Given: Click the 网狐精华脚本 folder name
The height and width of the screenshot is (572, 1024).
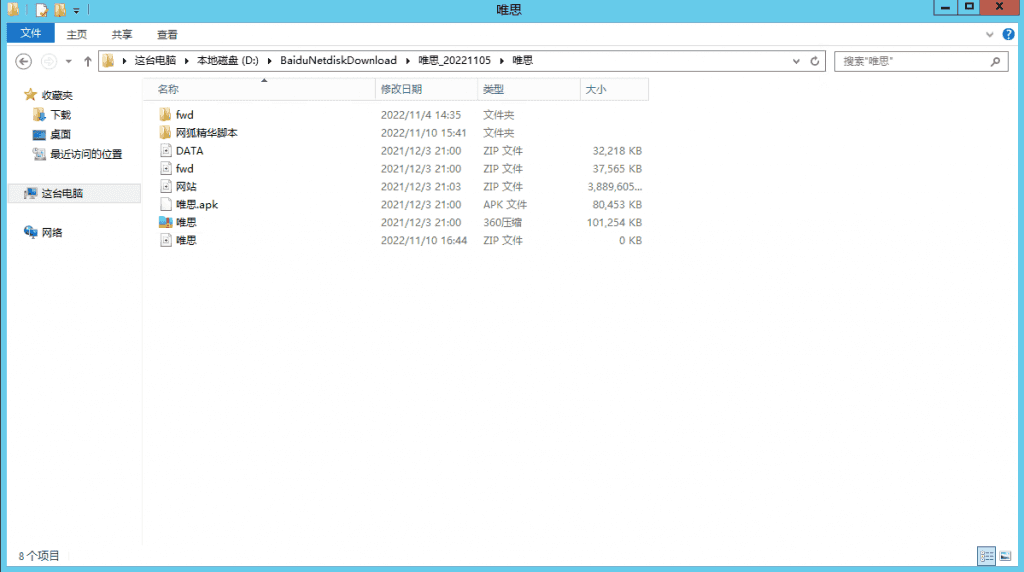Looking at the screenshot, I should coord(206,133).
